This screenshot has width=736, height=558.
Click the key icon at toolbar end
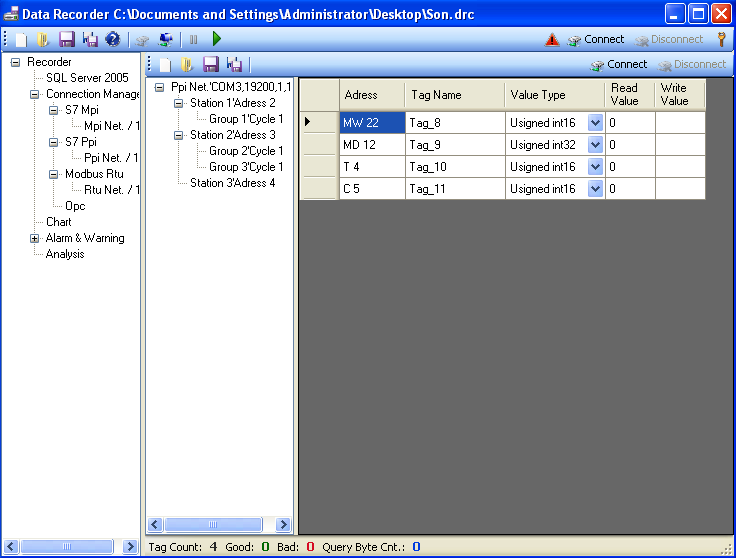(721, 39)
